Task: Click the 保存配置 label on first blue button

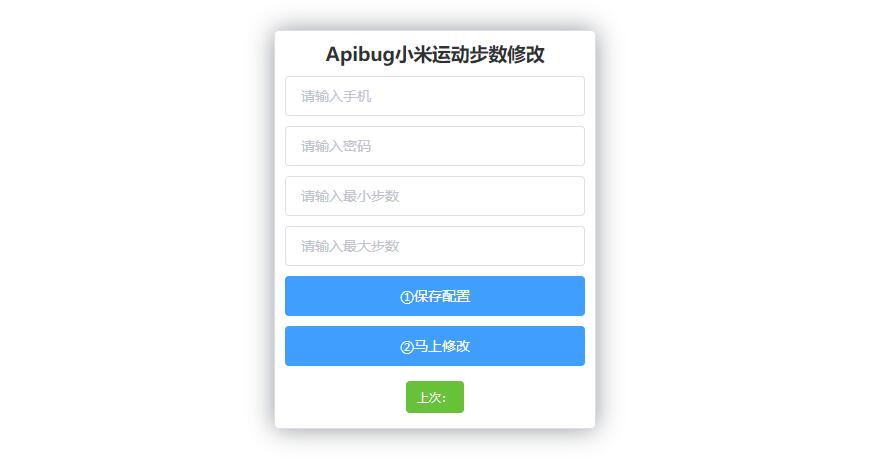Action: pyautogui.click(x=442, y=296)
